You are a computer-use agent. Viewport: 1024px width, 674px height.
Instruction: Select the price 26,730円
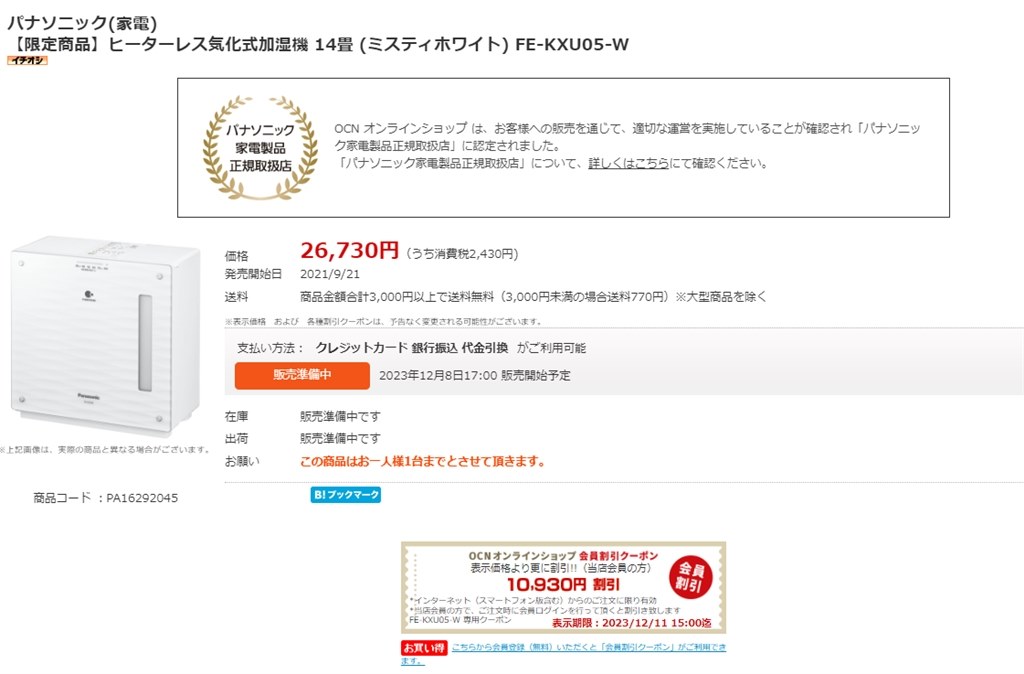[x=349, y=250]
